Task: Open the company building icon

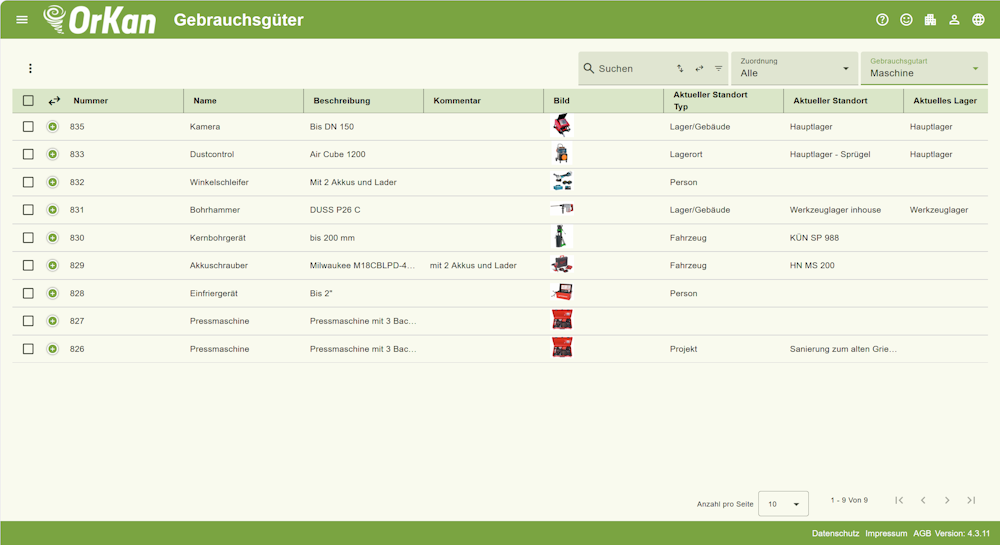Action: [x=930, y=20]
